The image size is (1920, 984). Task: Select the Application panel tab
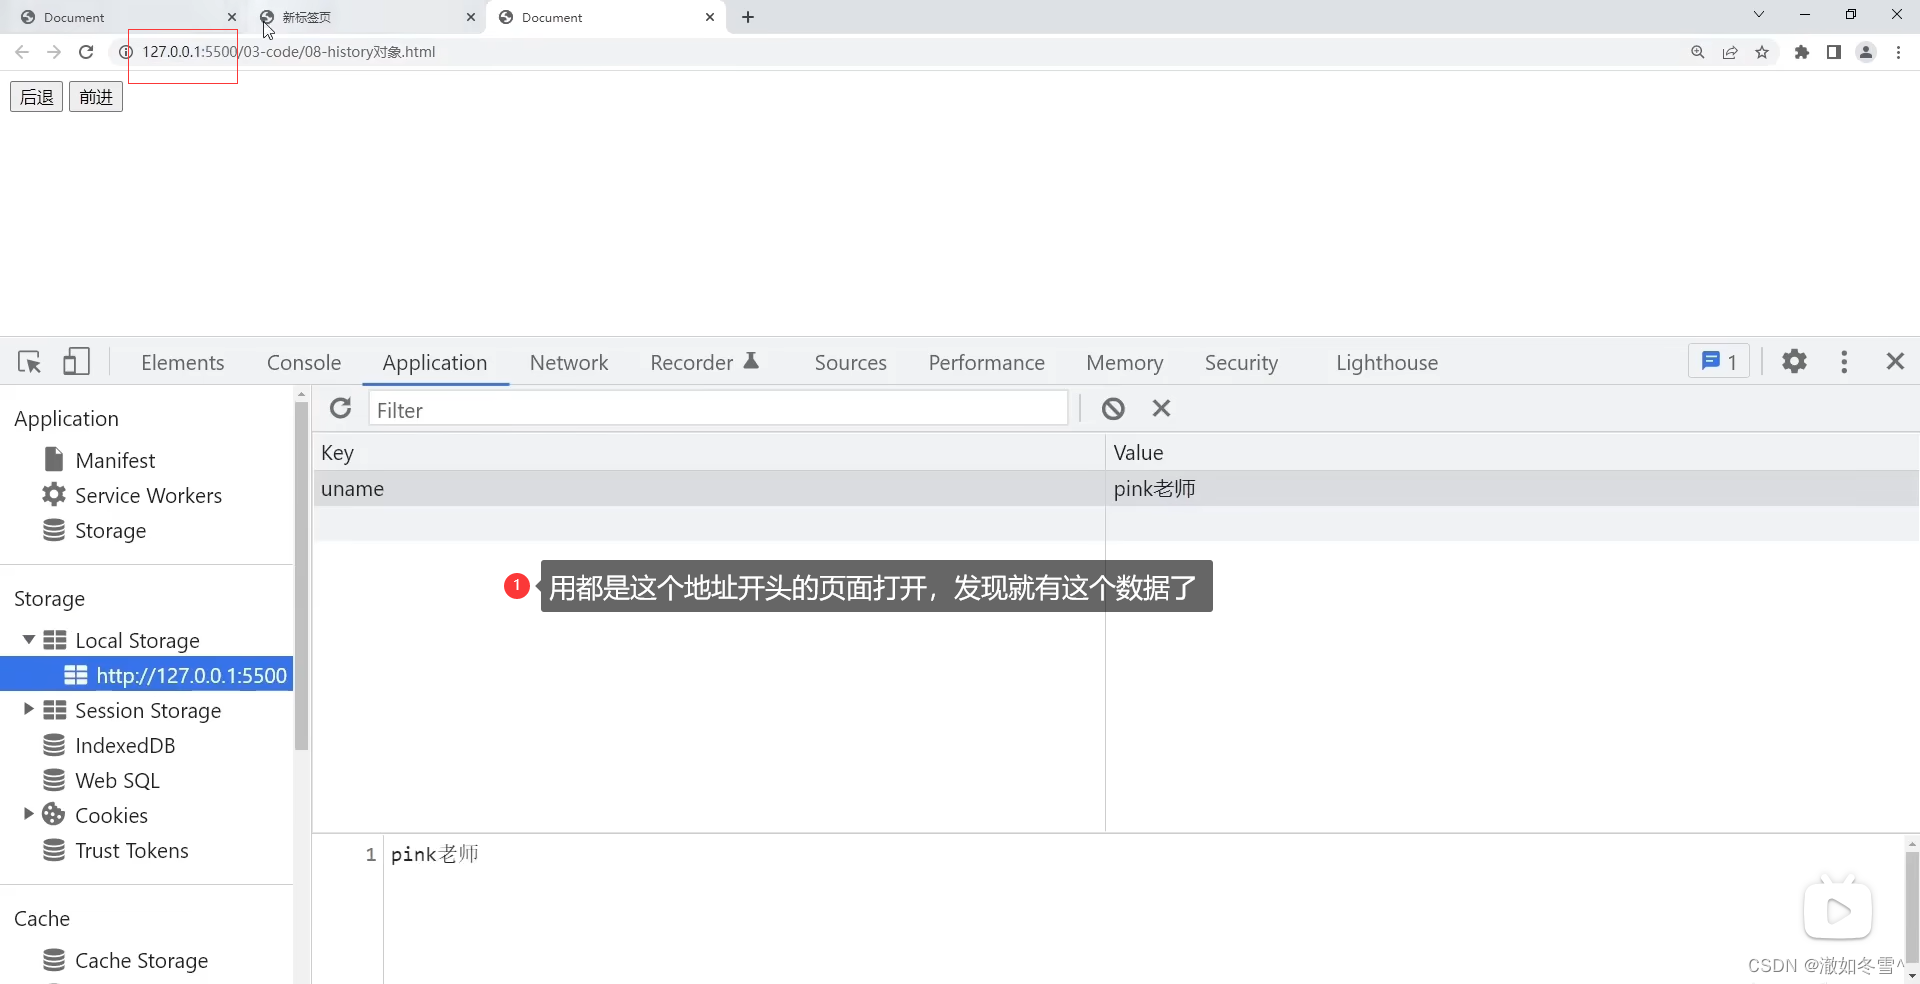[x=435, y=363]
